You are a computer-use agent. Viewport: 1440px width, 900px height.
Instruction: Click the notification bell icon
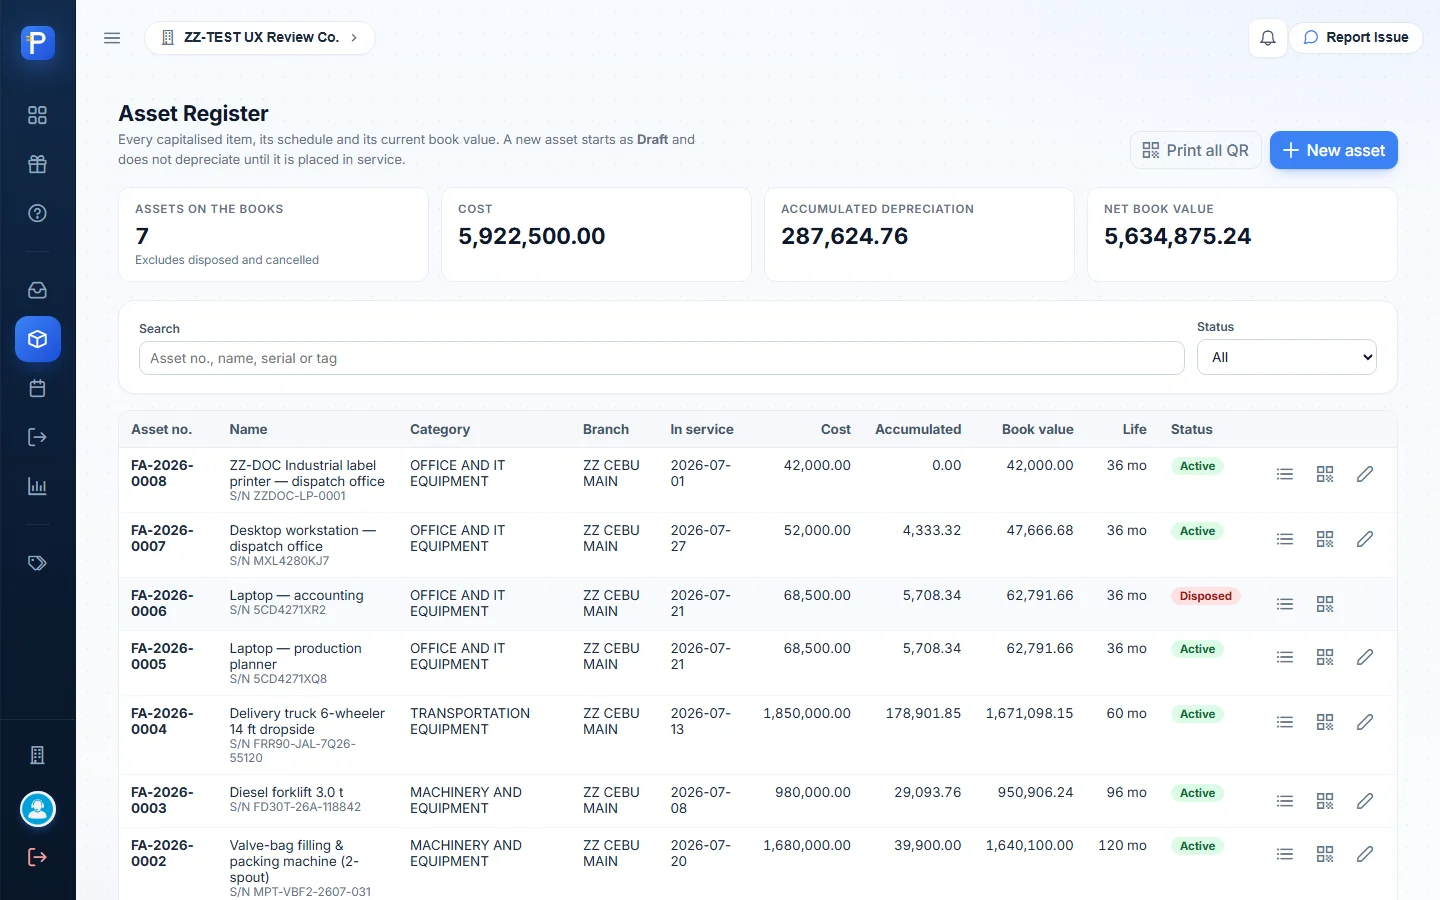click(x=1267, y=38)
